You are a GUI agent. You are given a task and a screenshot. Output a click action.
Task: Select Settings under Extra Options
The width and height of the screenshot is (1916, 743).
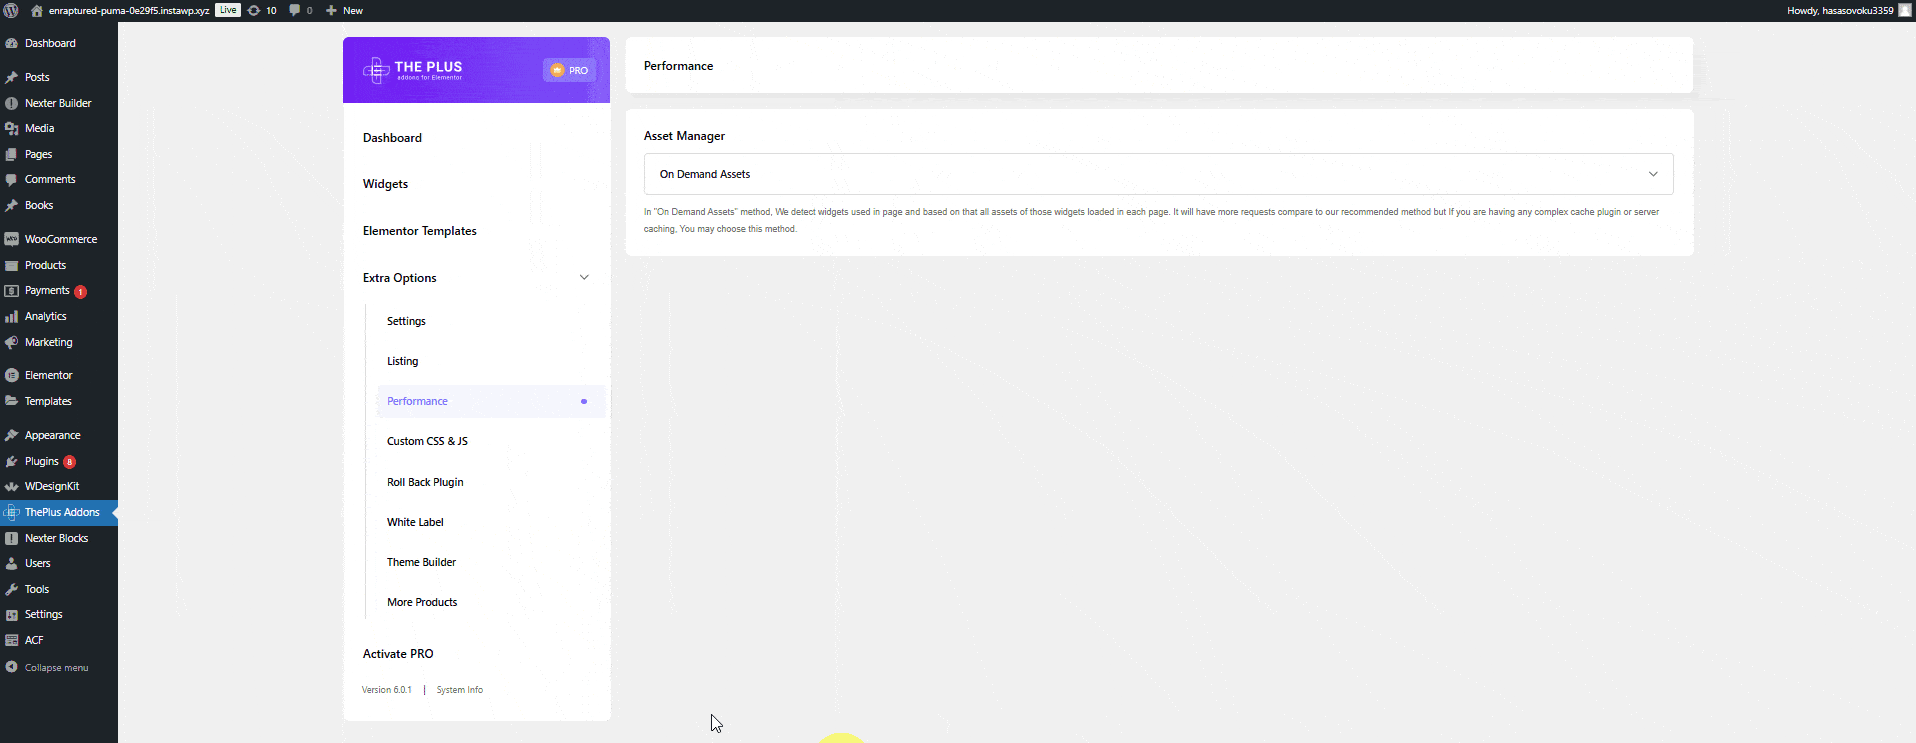[406, 321]
